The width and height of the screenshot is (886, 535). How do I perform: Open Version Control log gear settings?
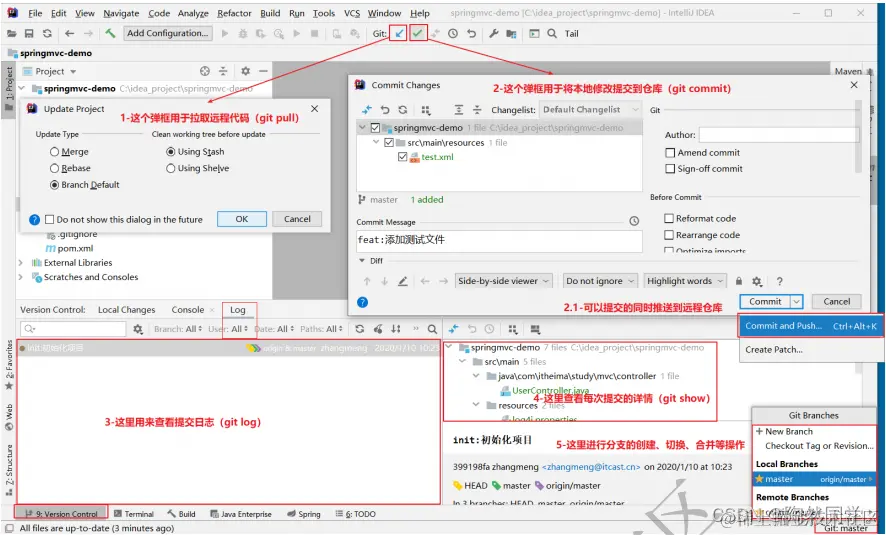pos(138,329)
